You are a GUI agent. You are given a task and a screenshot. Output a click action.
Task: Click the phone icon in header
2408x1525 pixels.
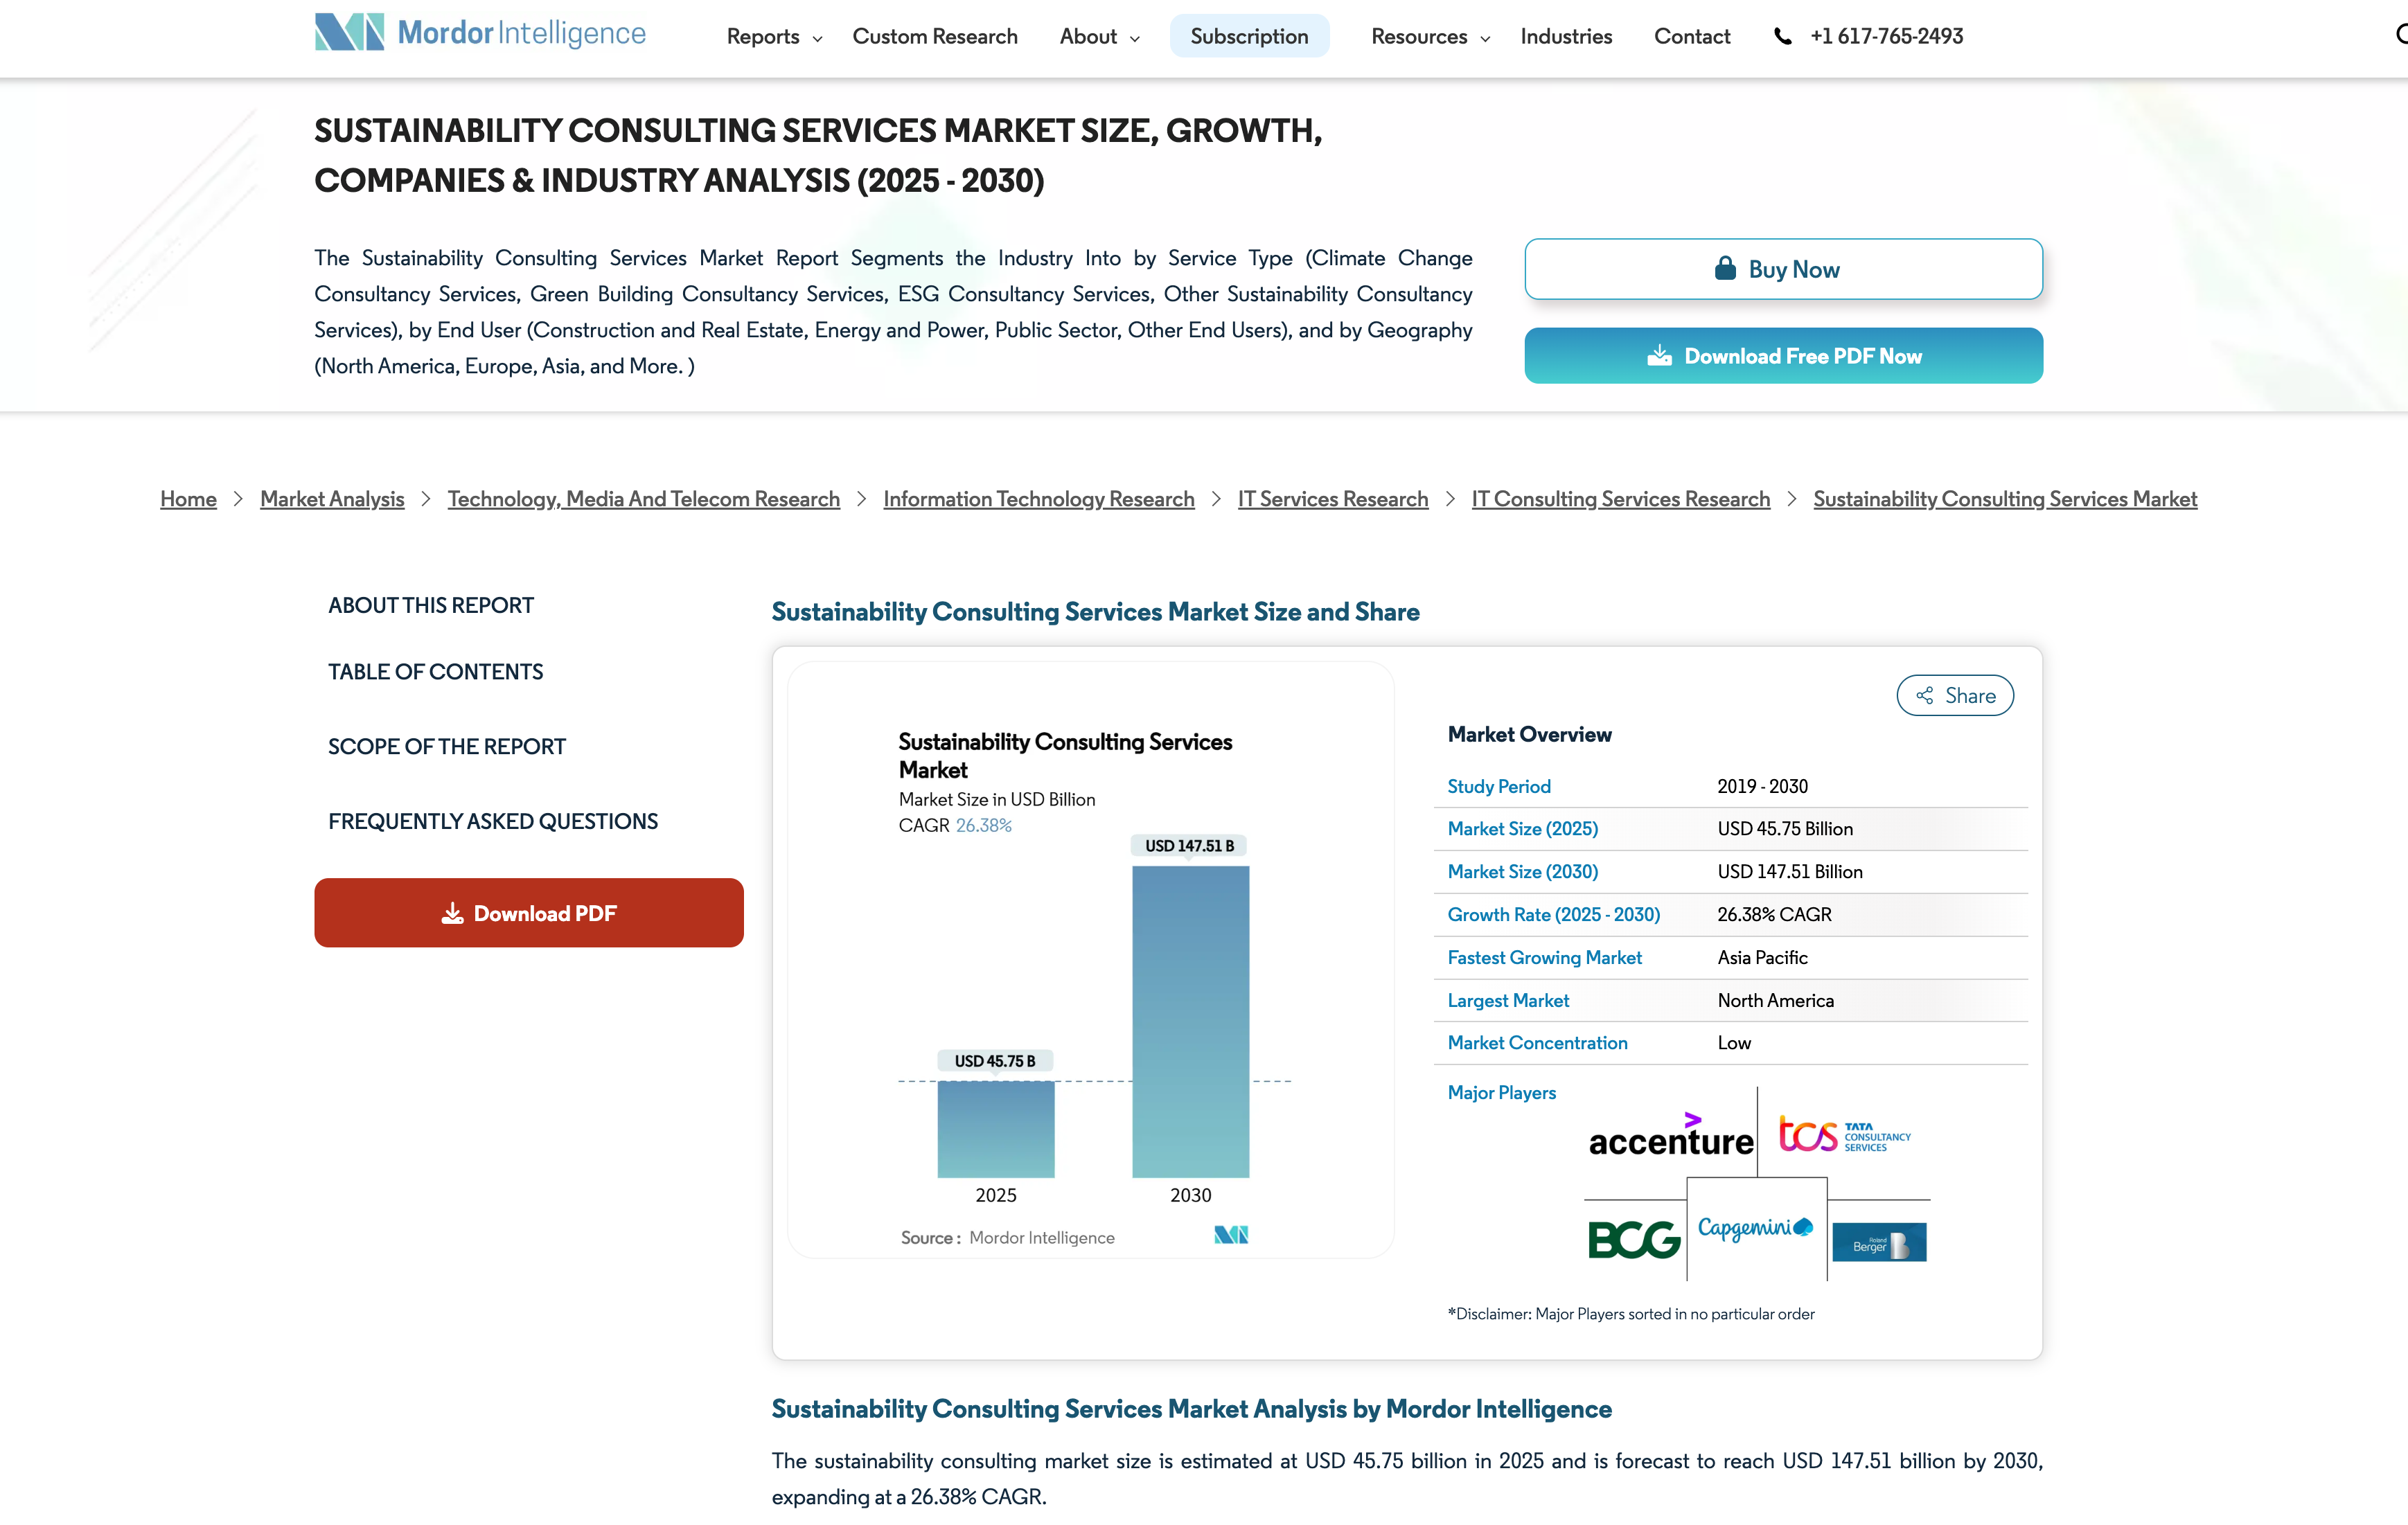click(1782, 37)
